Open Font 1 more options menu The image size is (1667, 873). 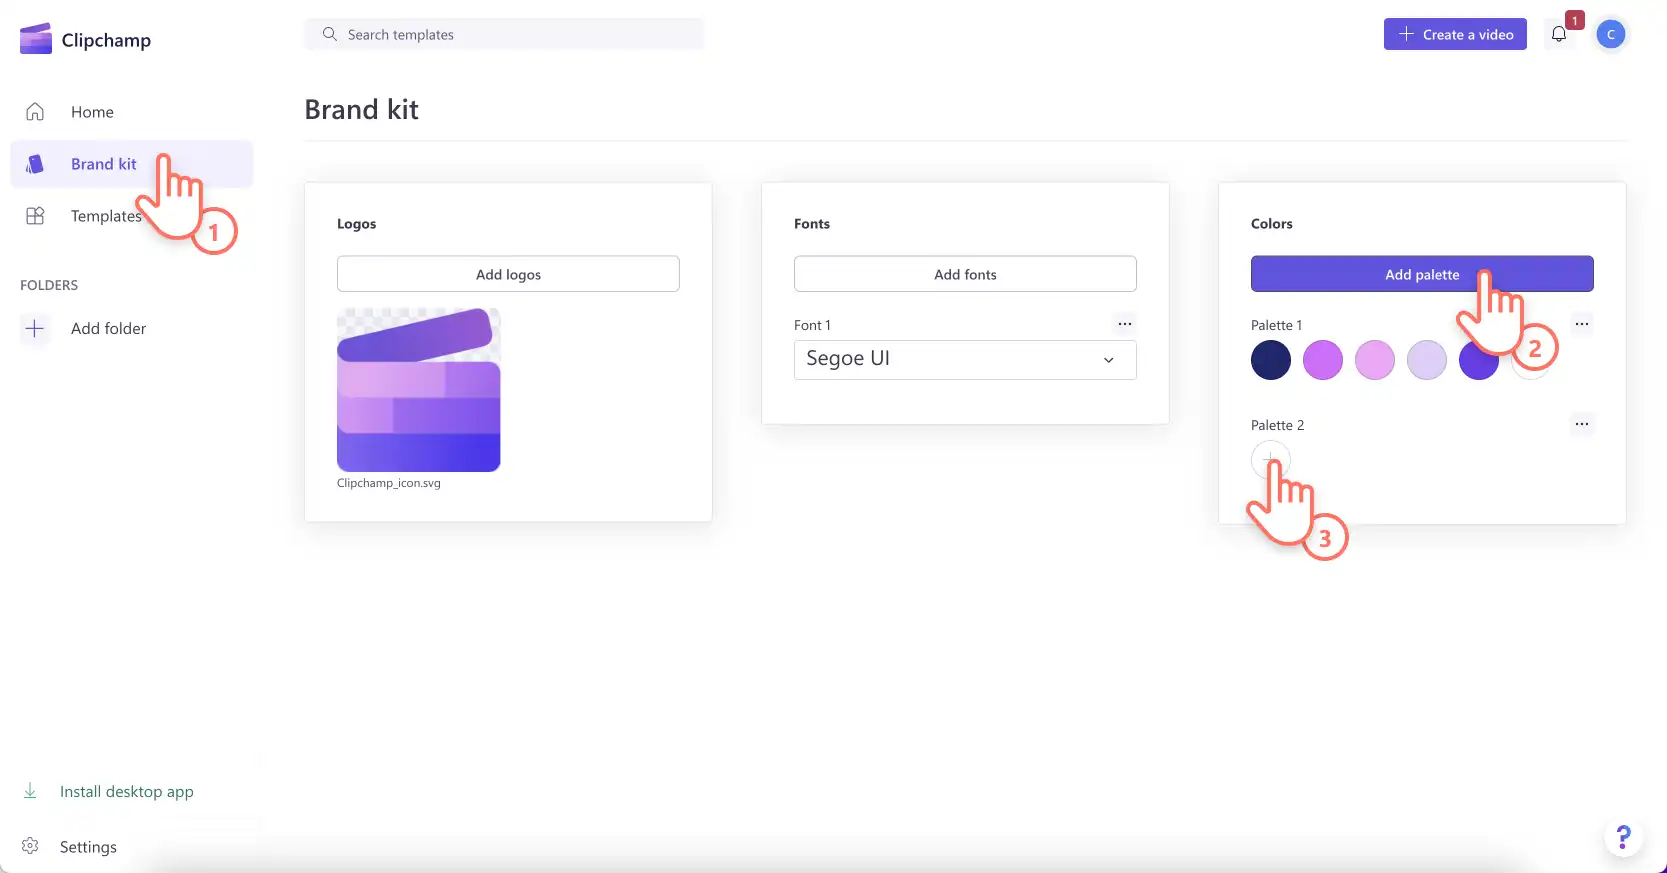pyautogui.click(x=1125, y=324)
